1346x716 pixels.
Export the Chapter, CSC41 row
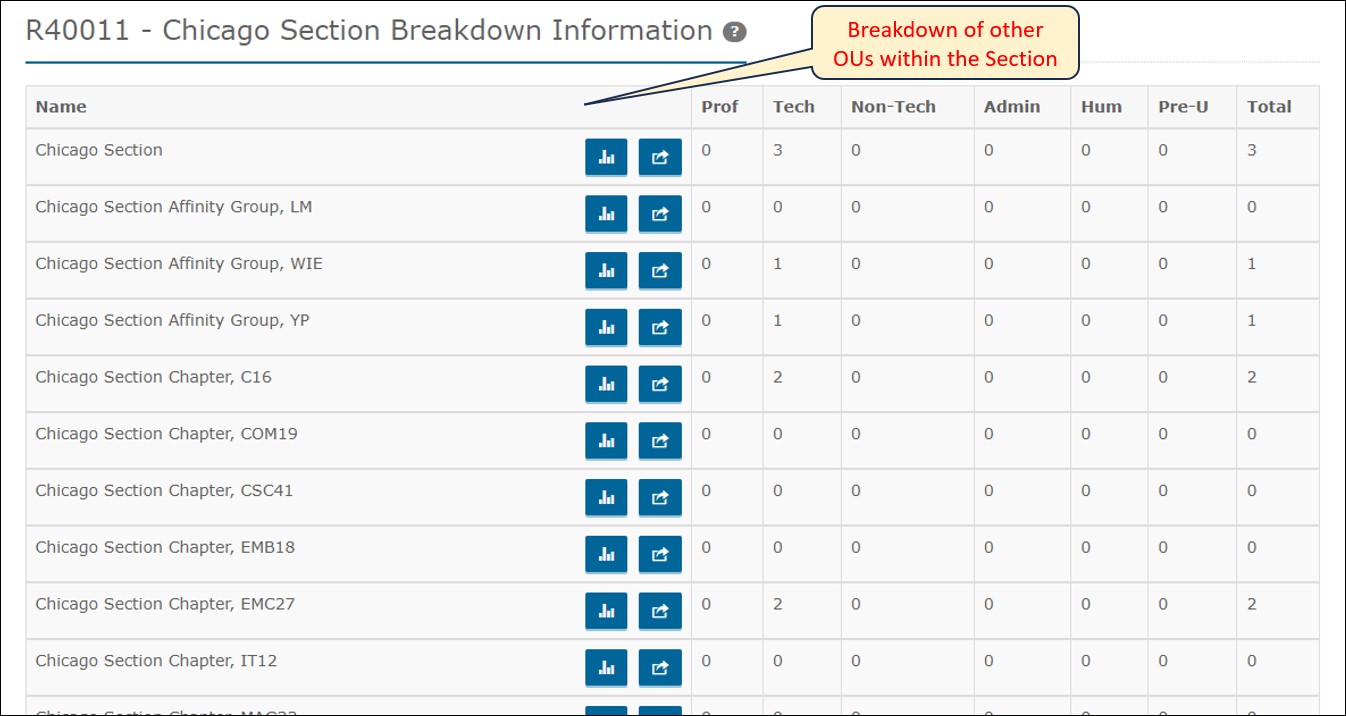(x=660, y=498)
